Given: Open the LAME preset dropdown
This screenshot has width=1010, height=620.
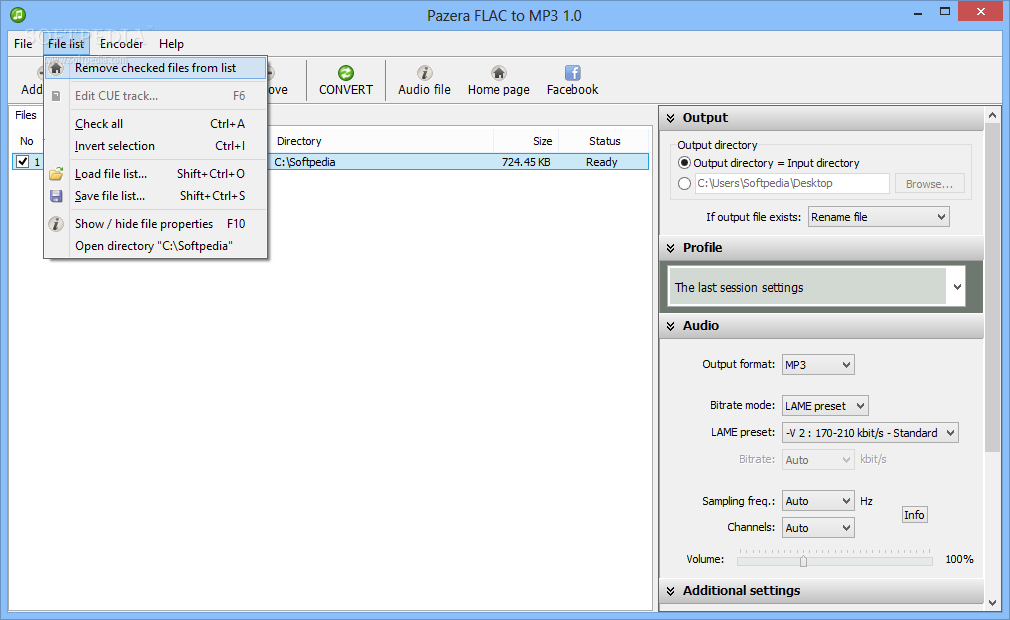Looking at the screenshot, I should [870, 433].
